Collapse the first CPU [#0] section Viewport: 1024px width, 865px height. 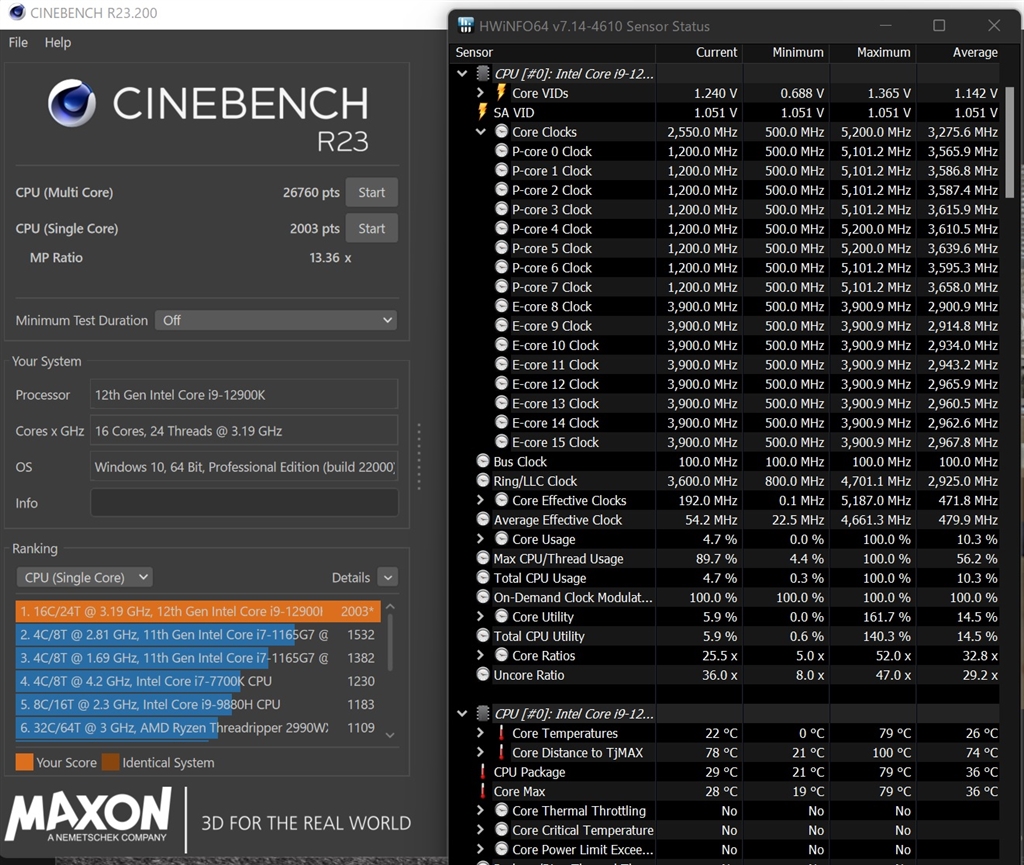point(462,73)
